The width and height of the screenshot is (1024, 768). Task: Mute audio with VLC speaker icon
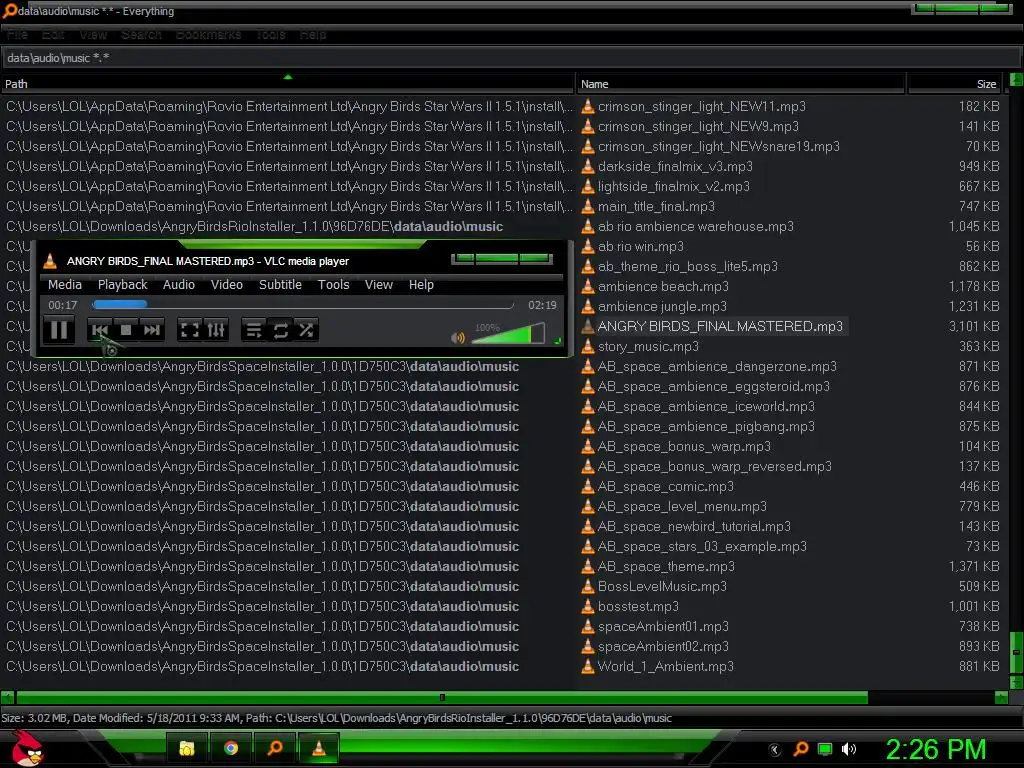click(458, 338)
